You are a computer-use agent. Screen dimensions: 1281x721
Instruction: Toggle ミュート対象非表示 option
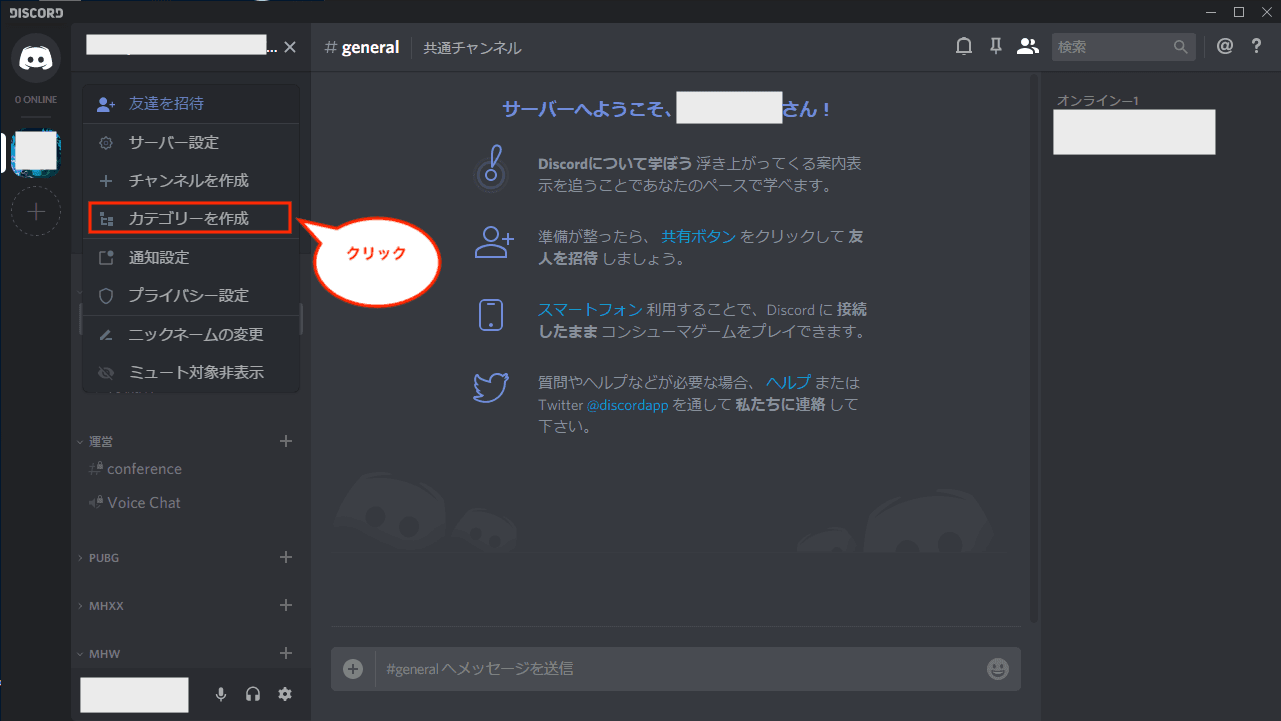click(191, 373)
